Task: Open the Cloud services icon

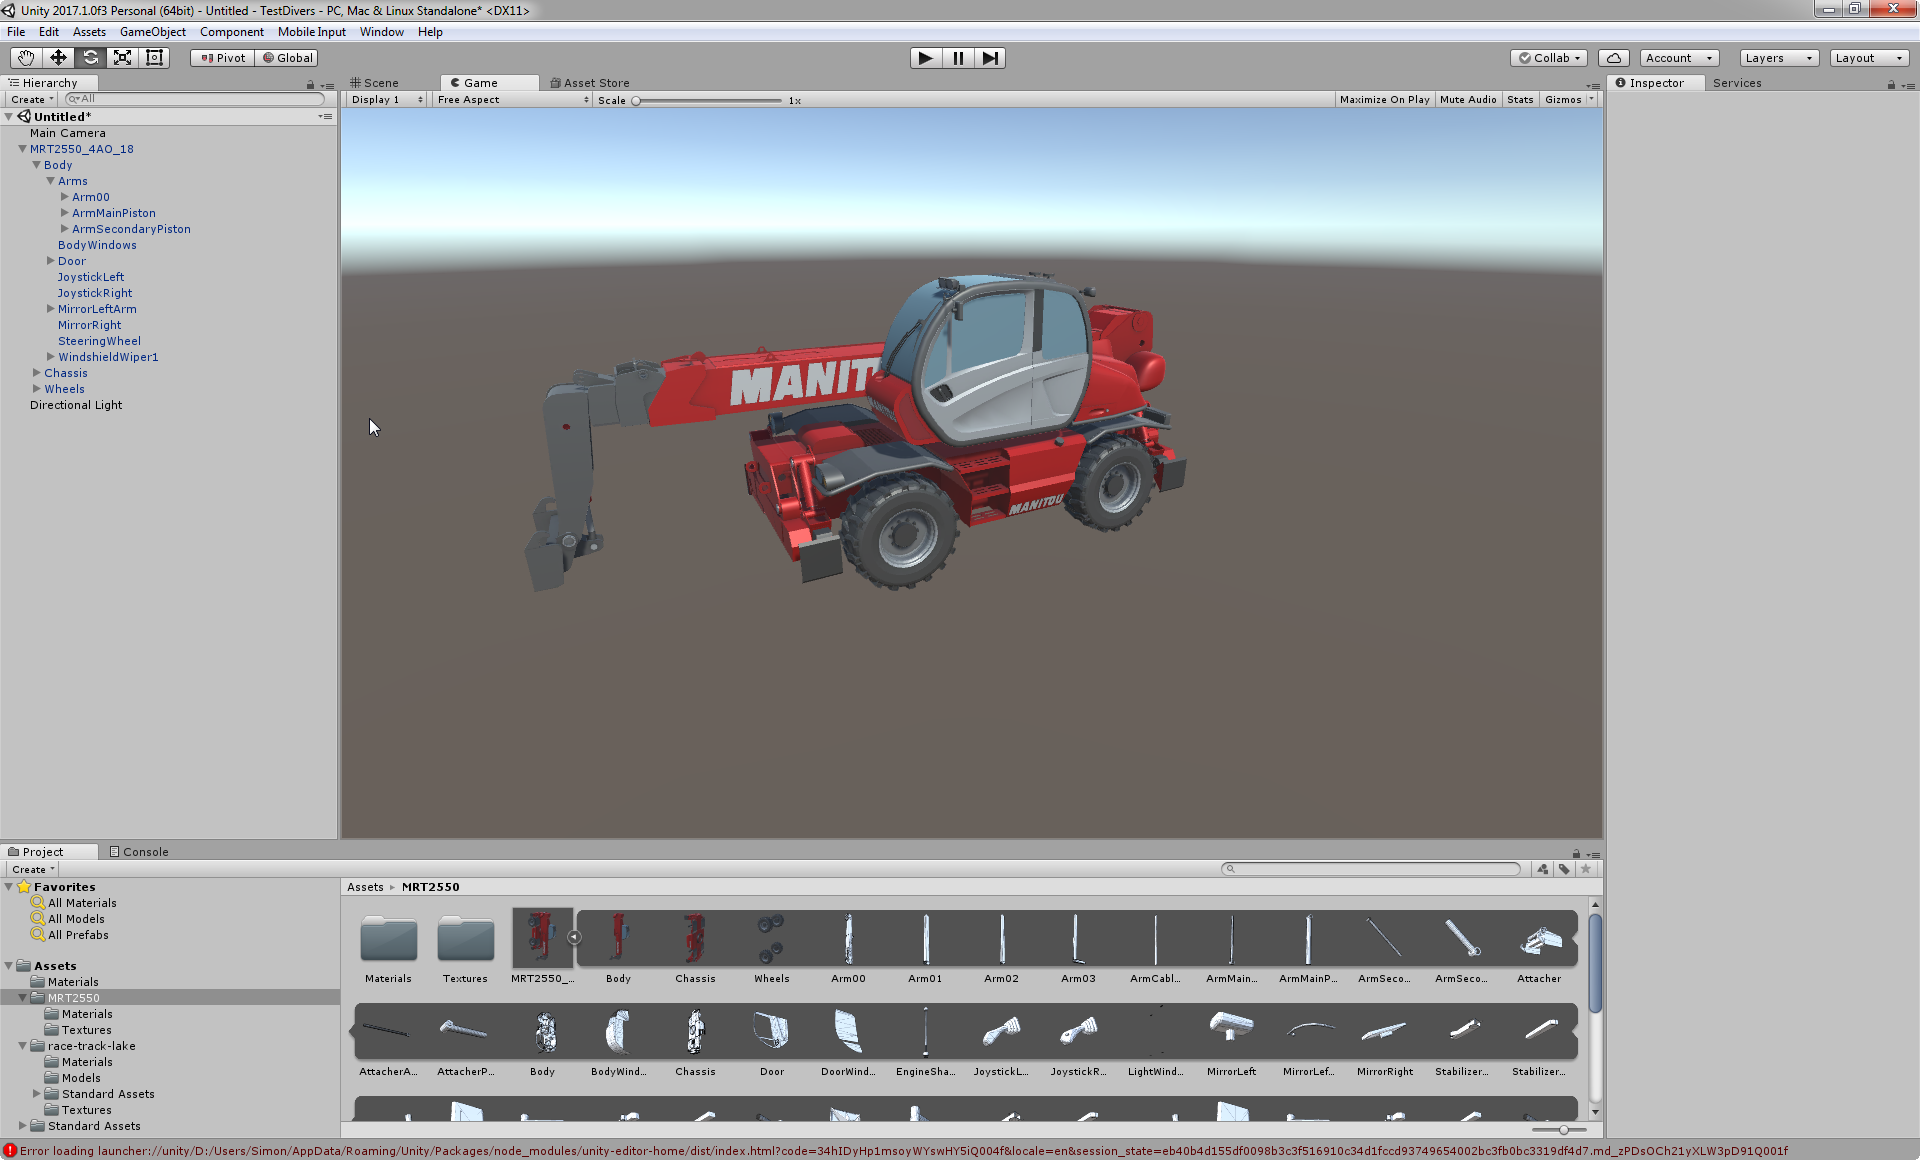Action: (1613, 58)
